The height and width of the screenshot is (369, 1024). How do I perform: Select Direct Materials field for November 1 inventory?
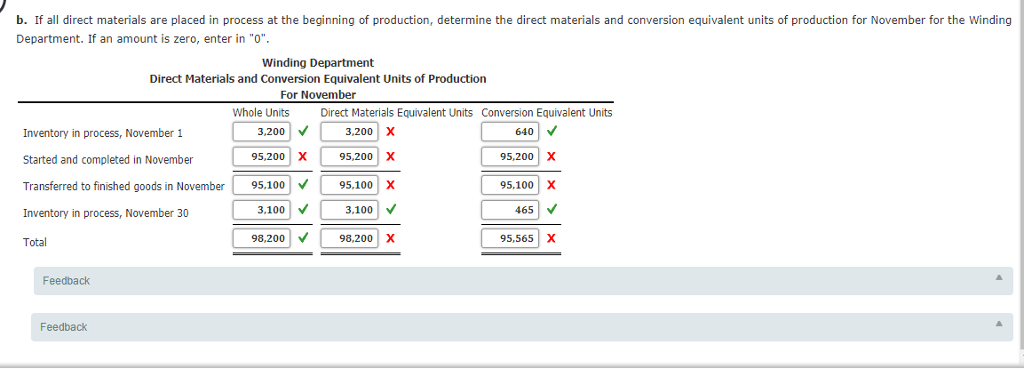point(348,131)
